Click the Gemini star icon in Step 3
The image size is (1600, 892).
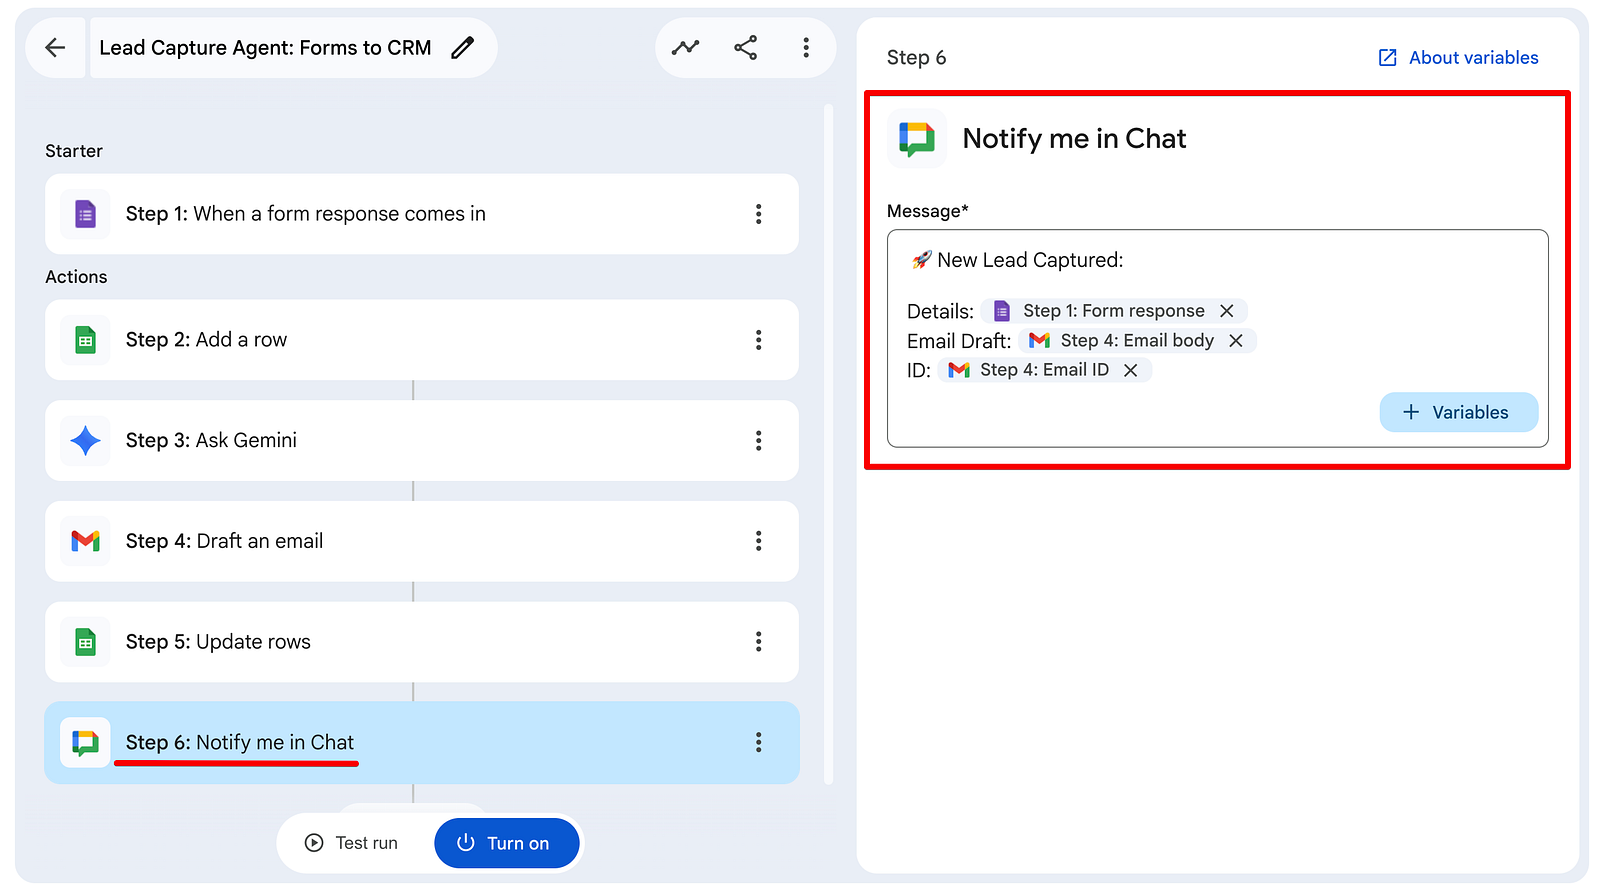(x=86, y=440)
